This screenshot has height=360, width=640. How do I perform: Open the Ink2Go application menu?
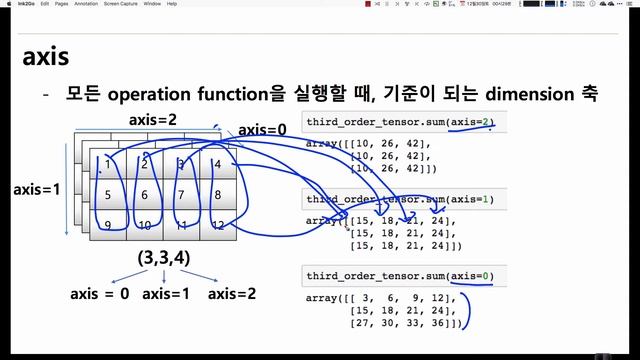click(26, 4)
